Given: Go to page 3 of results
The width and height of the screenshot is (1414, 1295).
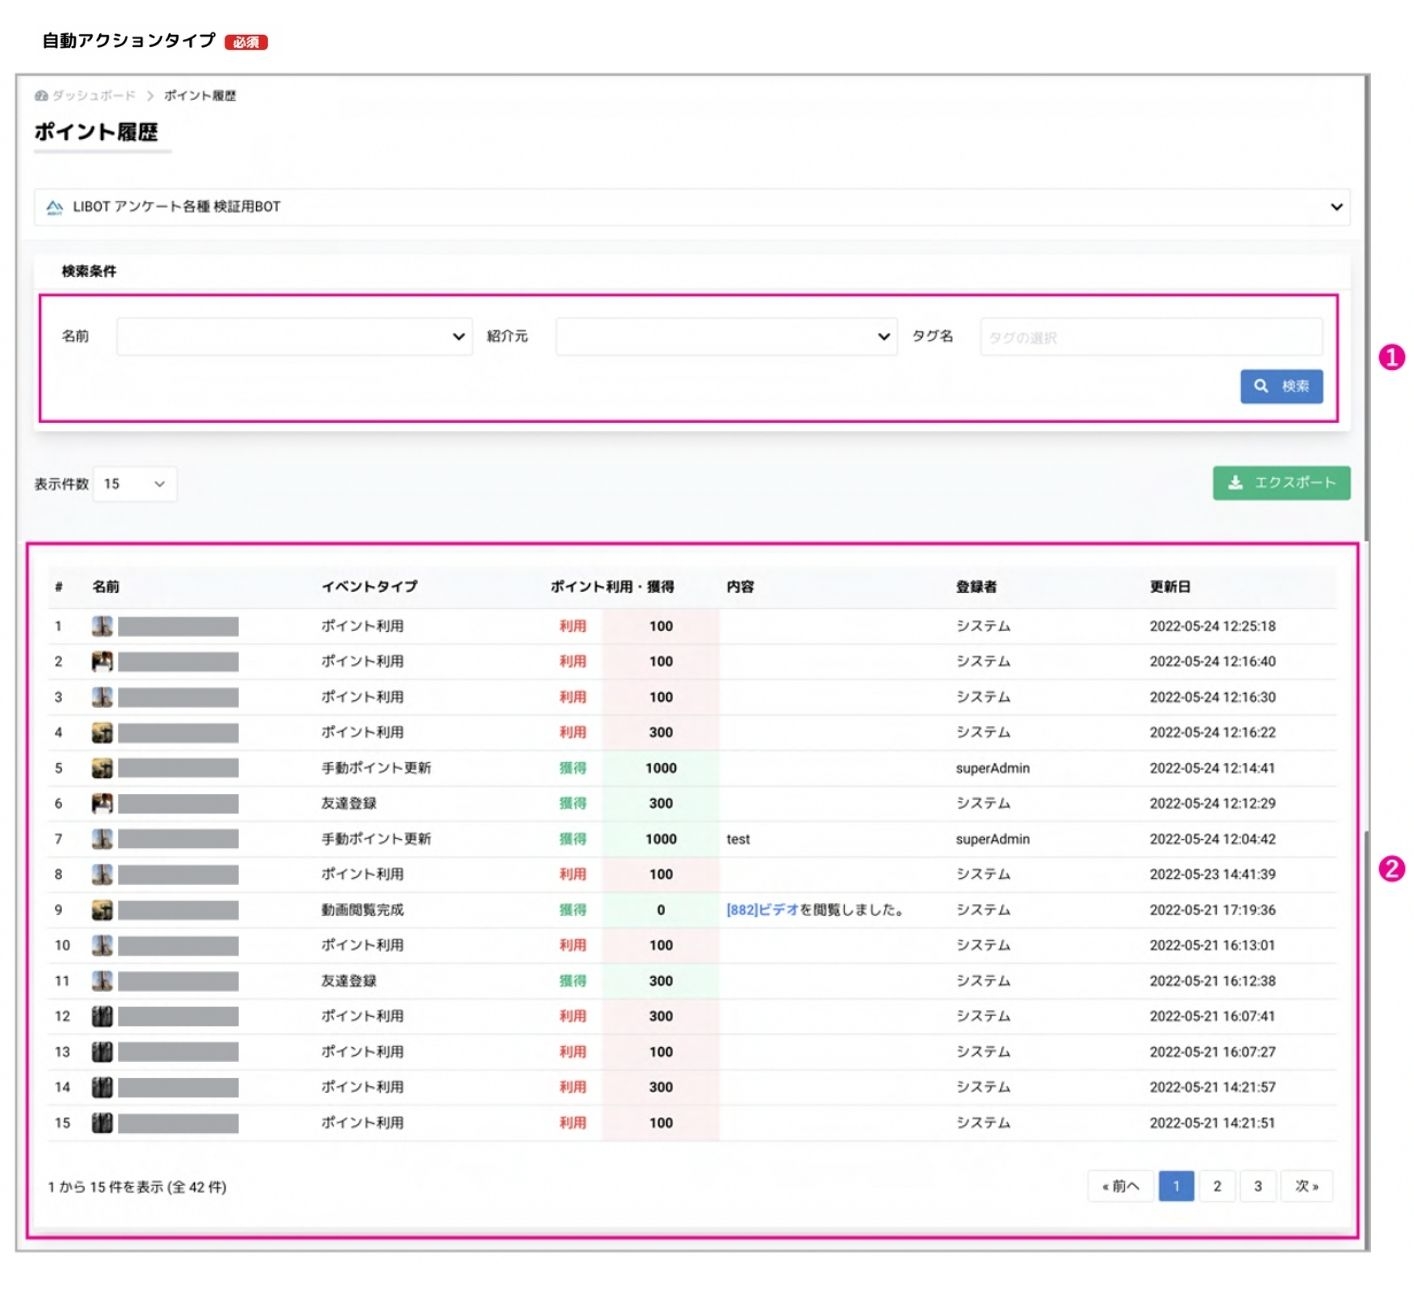Looking at the screenshot, I should pyautogui.click(x=1258, y=1186).
